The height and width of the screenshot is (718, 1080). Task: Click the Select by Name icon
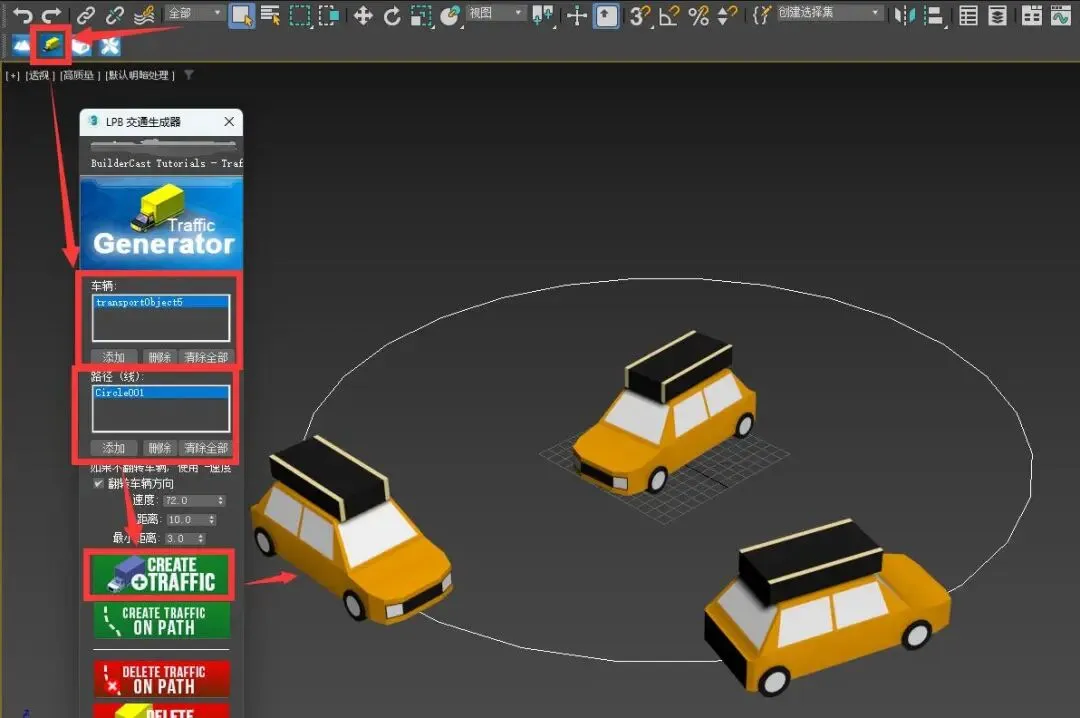click(x=269, y=15)
